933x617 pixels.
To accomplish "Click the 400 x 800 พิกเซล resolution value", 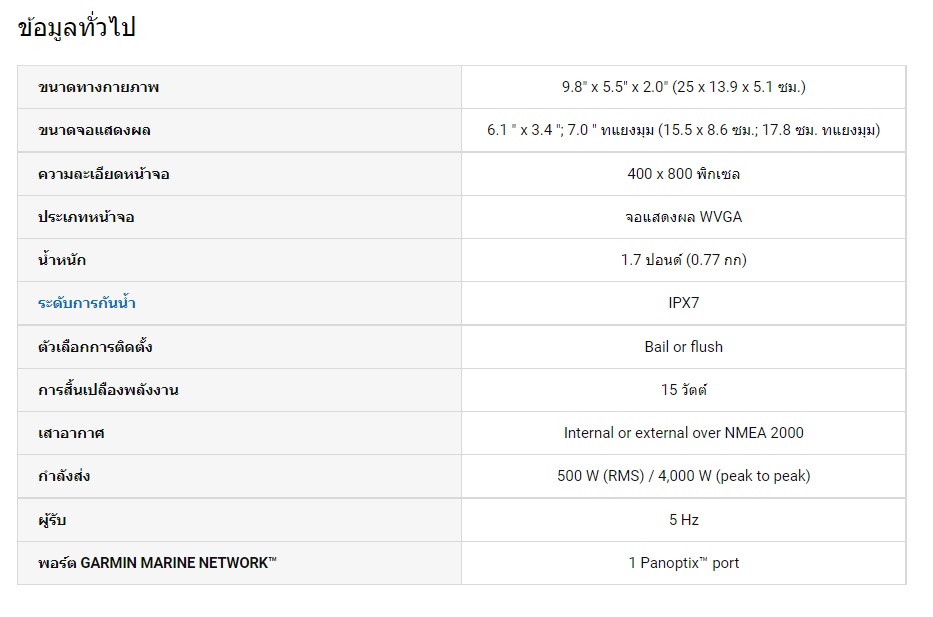I will 684,174.
